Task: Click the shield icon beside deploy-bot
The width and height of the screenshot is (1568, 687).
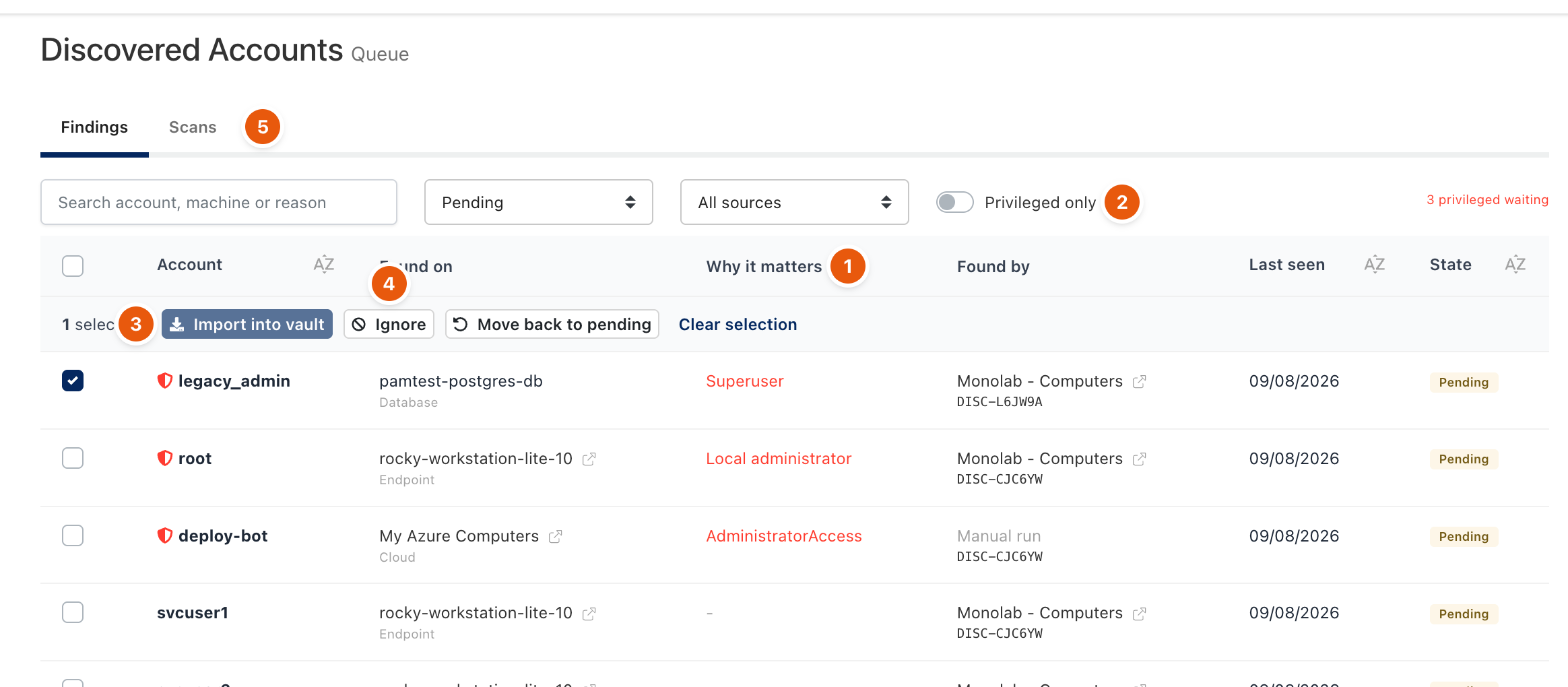Action: click(165, 536)
